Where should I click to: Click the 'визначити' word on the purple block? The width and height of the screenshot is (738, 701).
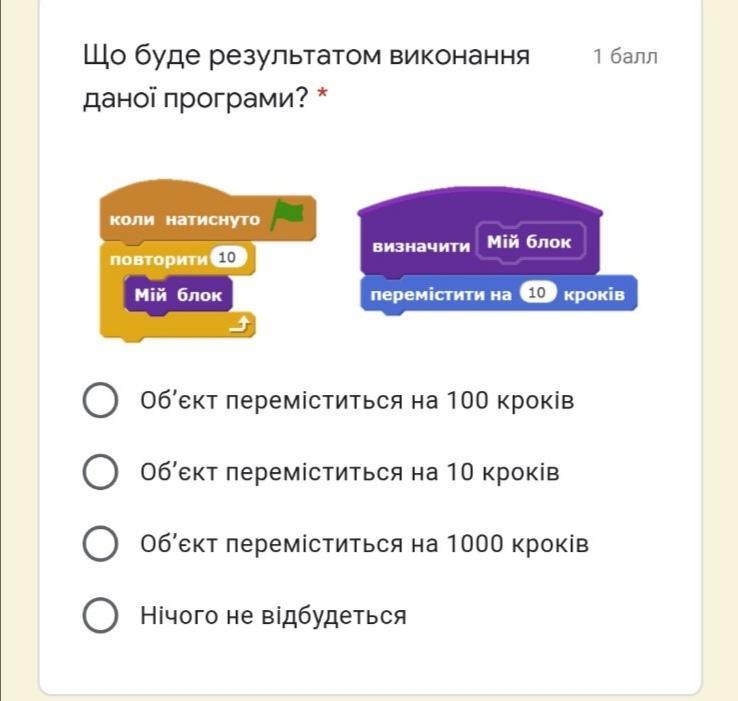click(421, 246)
